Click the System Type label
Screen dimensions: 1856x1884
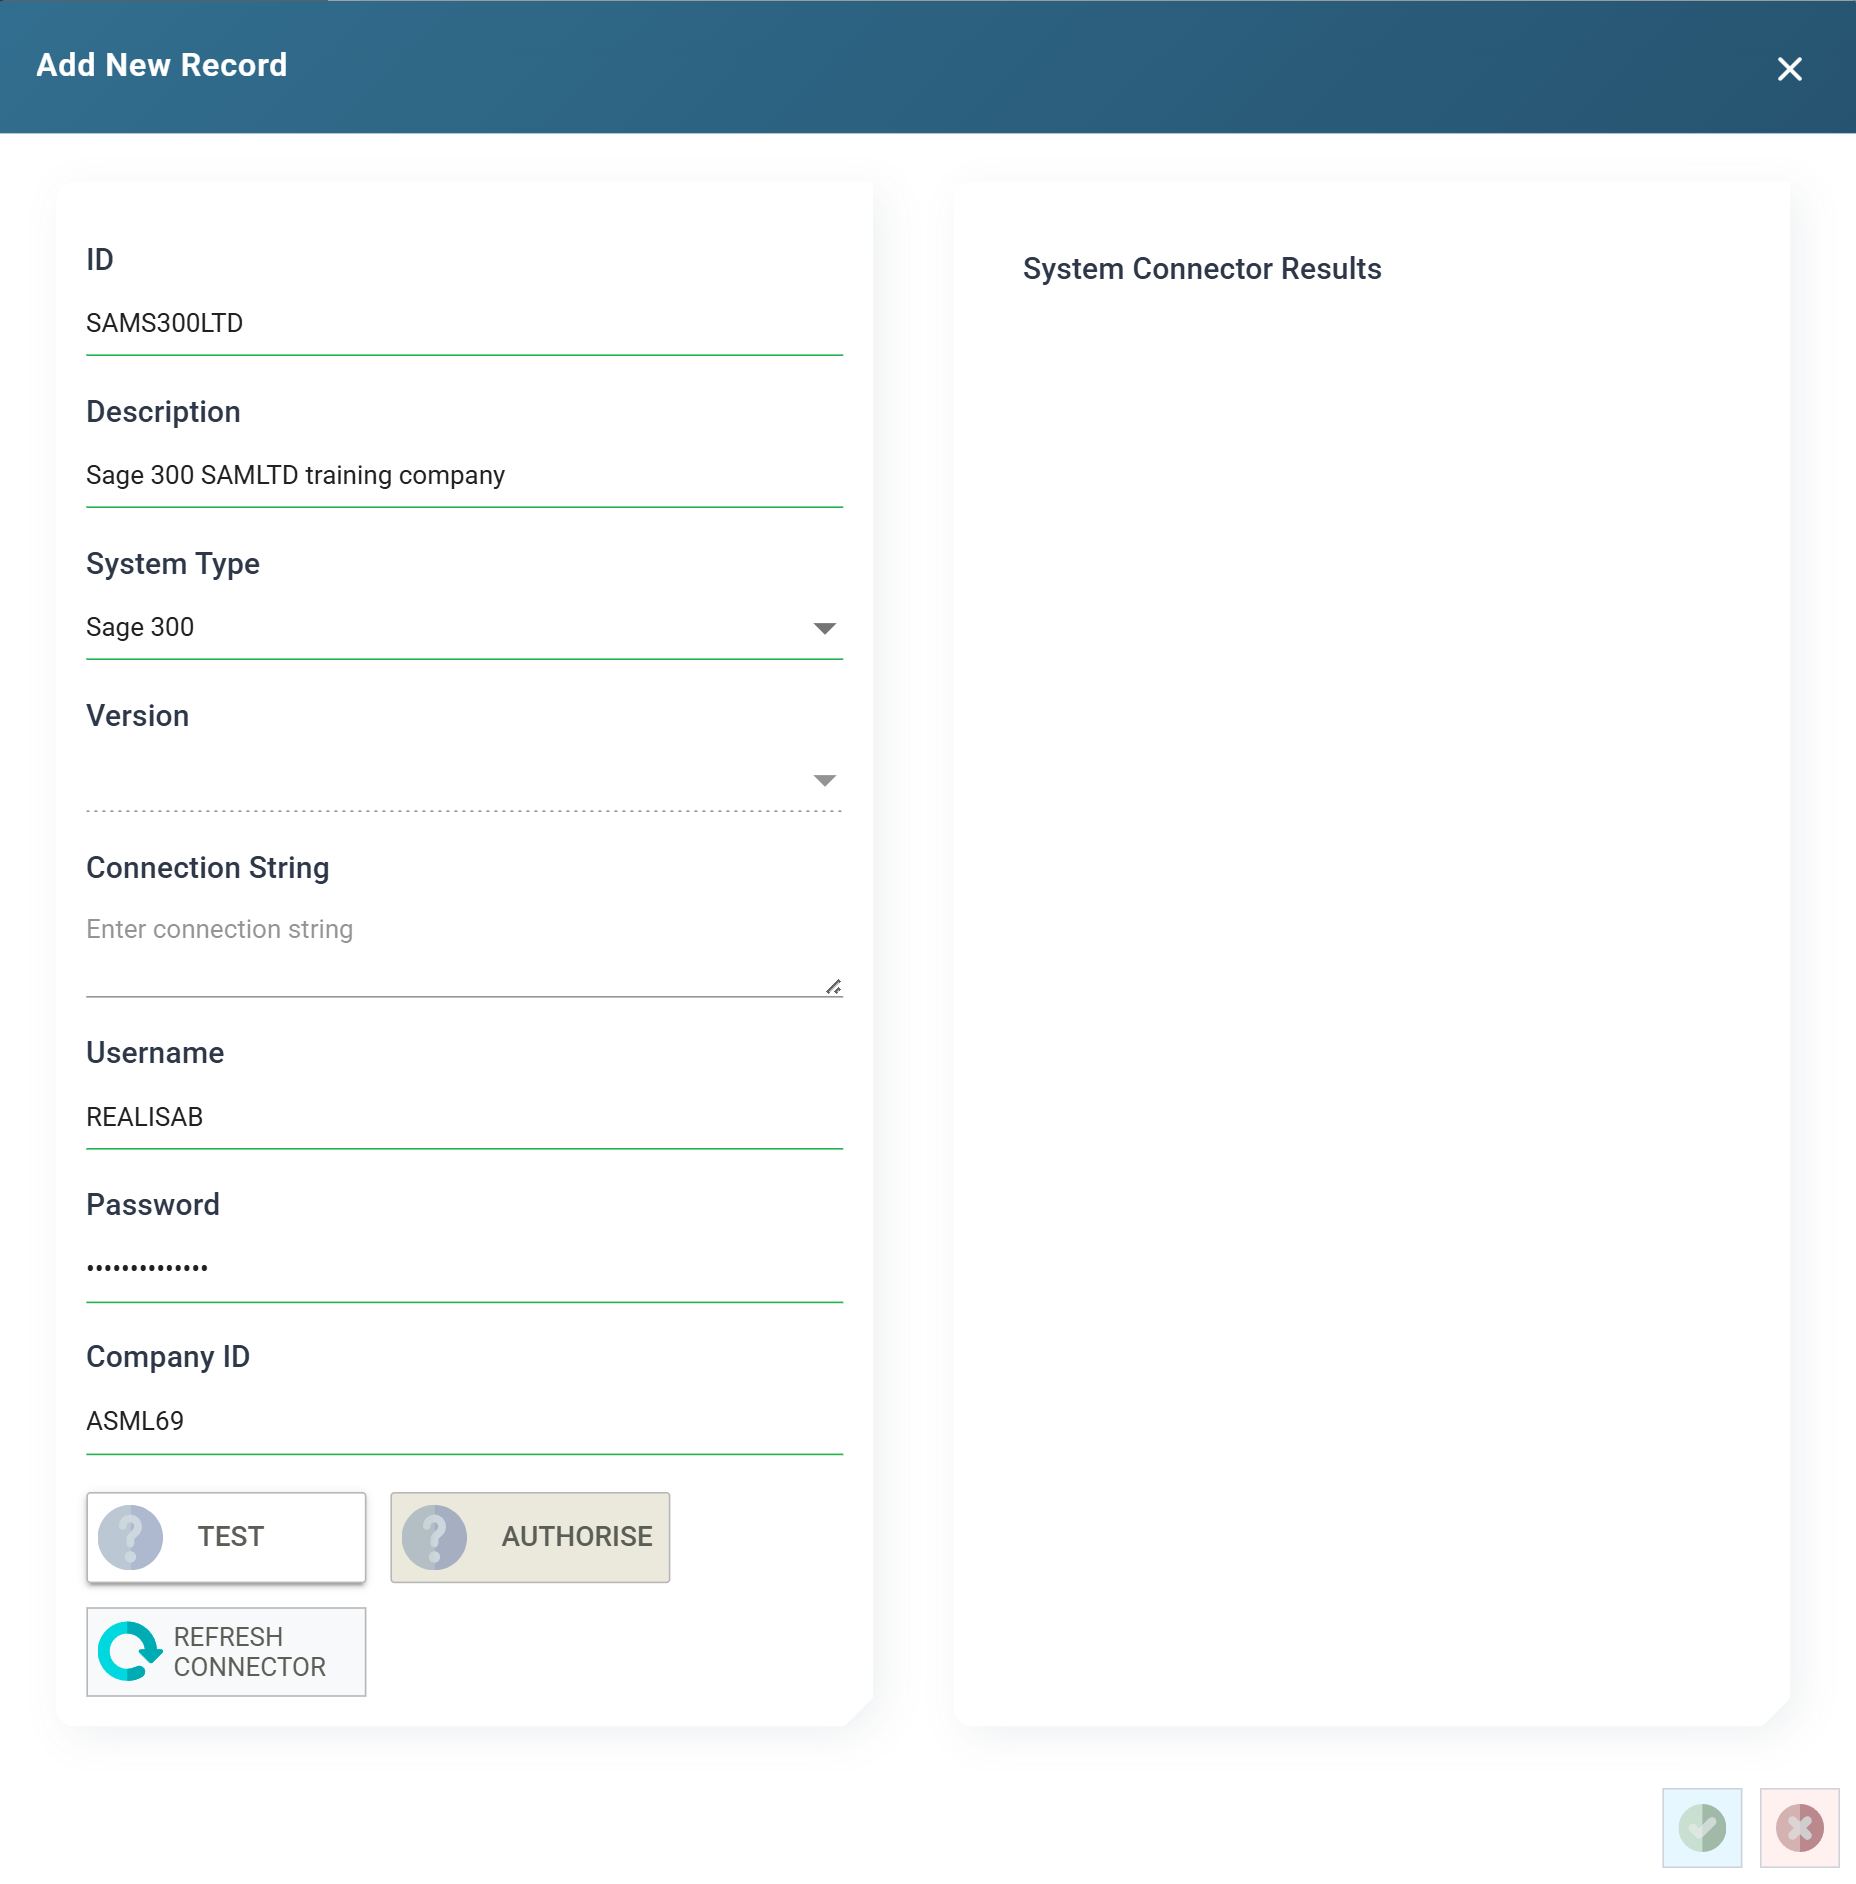click(173, 564)
